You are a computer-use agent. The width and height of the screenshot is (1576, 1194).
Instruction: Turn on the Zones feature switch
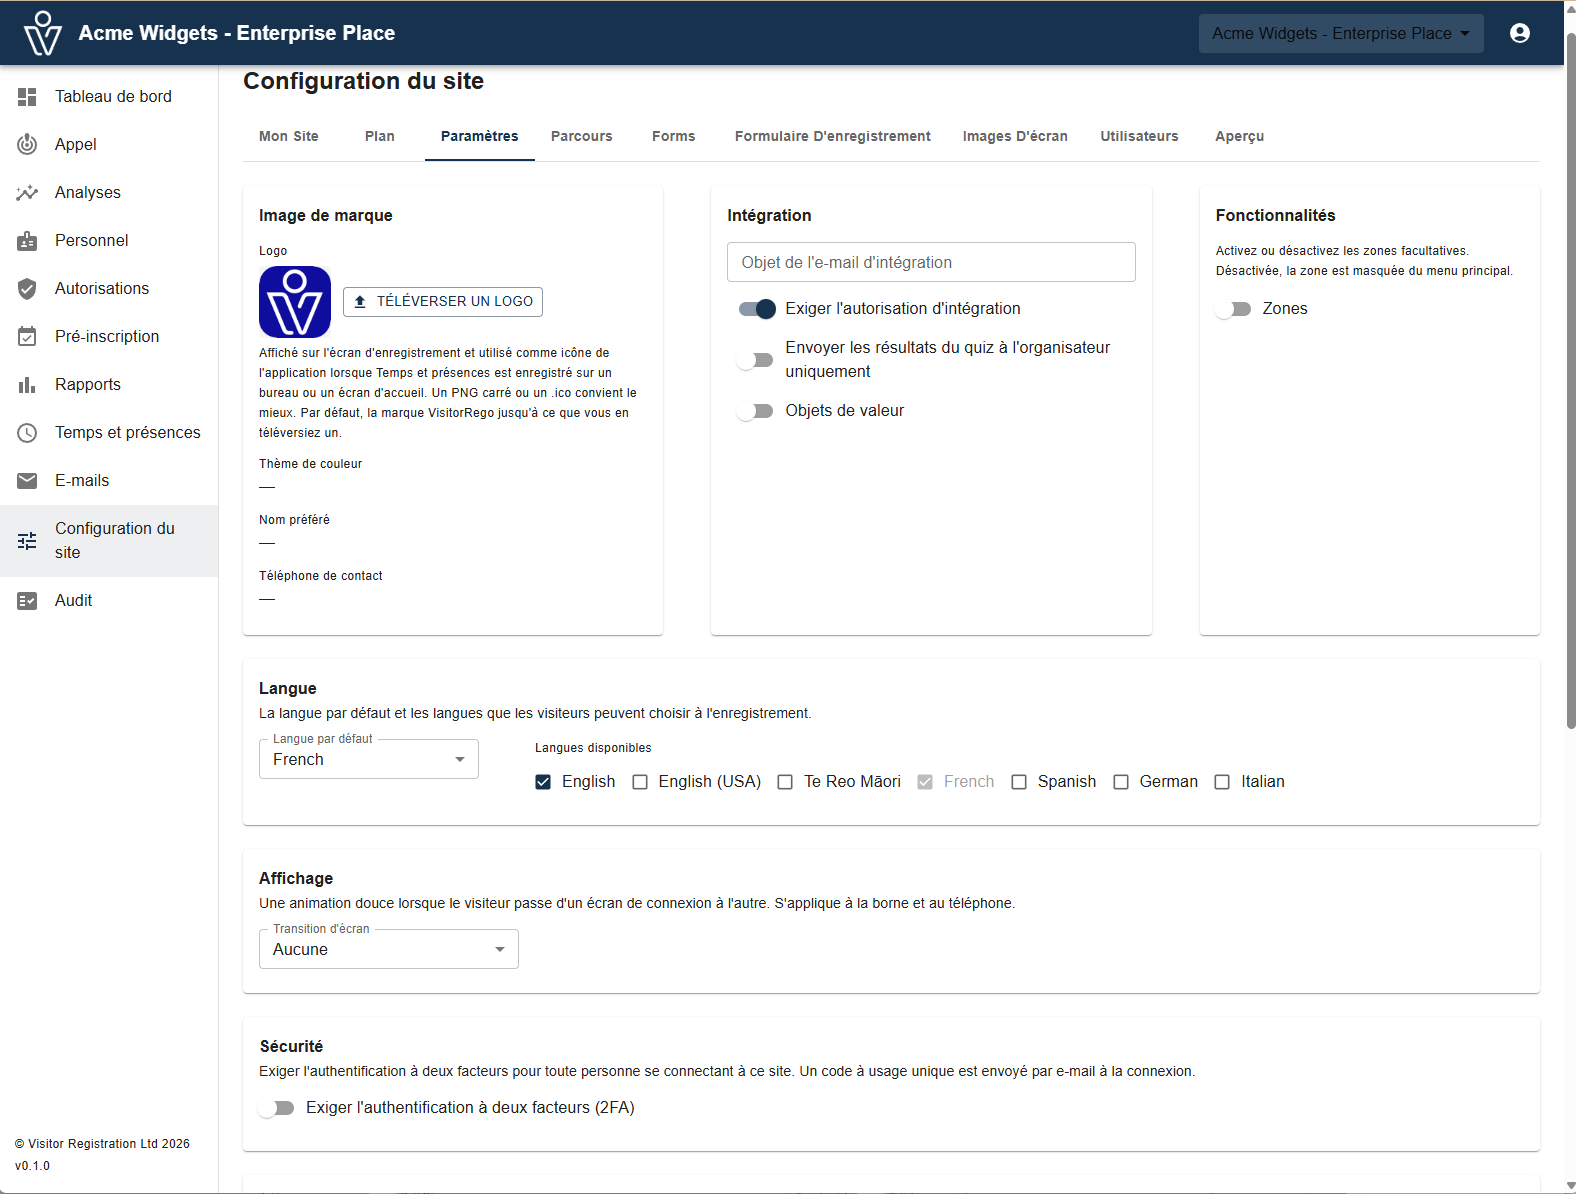[1233, 309]
